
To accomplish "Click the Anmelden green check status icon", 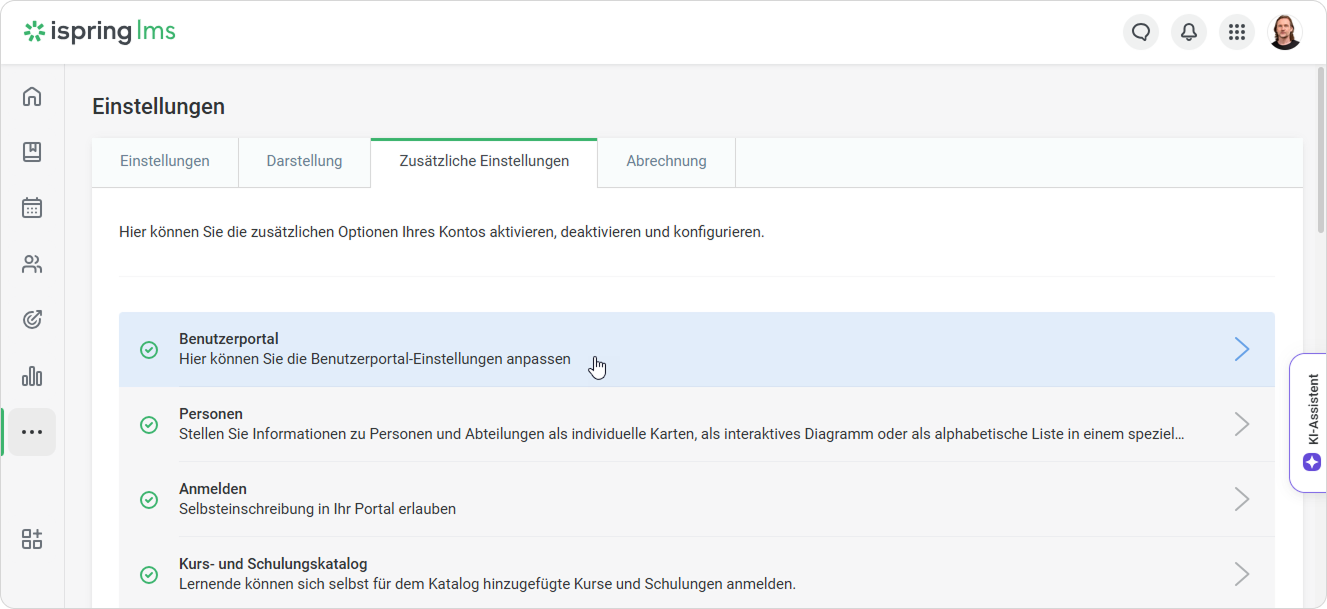I will point(149,499).
